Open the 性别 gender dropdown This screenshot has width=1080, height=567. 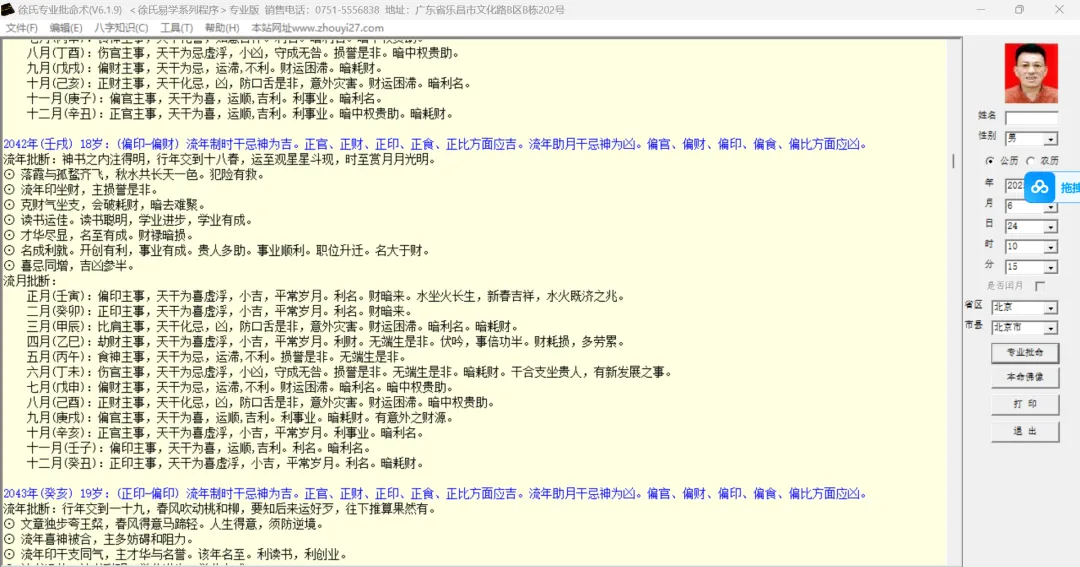pos(1050,139)
